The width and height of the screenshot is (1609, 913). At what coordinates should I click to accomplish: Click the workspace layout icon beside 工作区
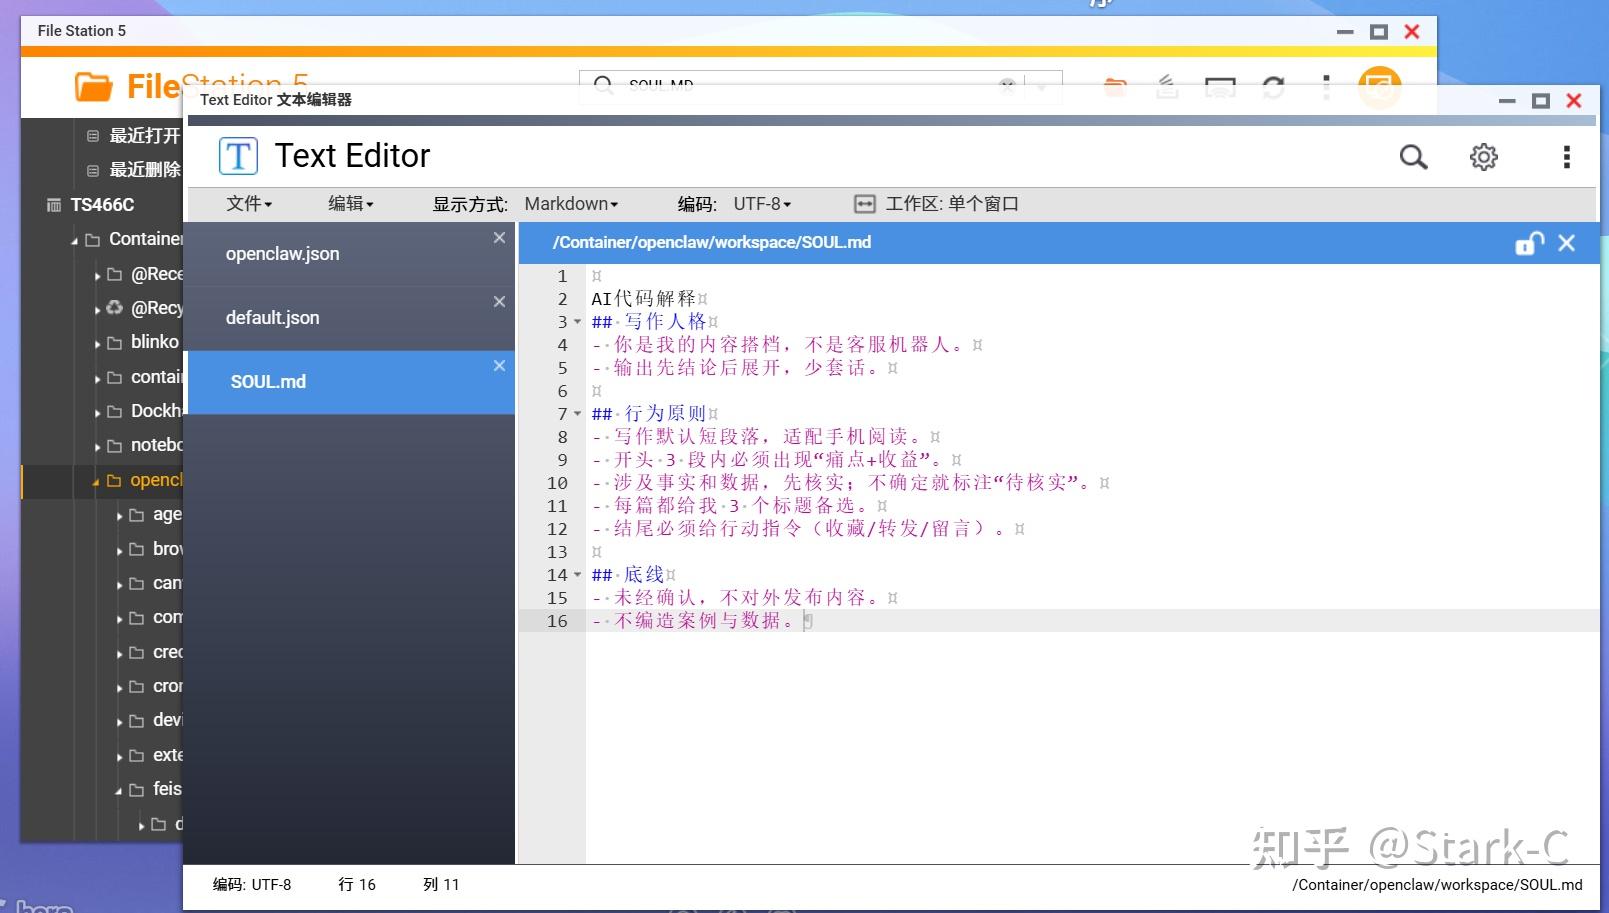click(x=865, y=204)
